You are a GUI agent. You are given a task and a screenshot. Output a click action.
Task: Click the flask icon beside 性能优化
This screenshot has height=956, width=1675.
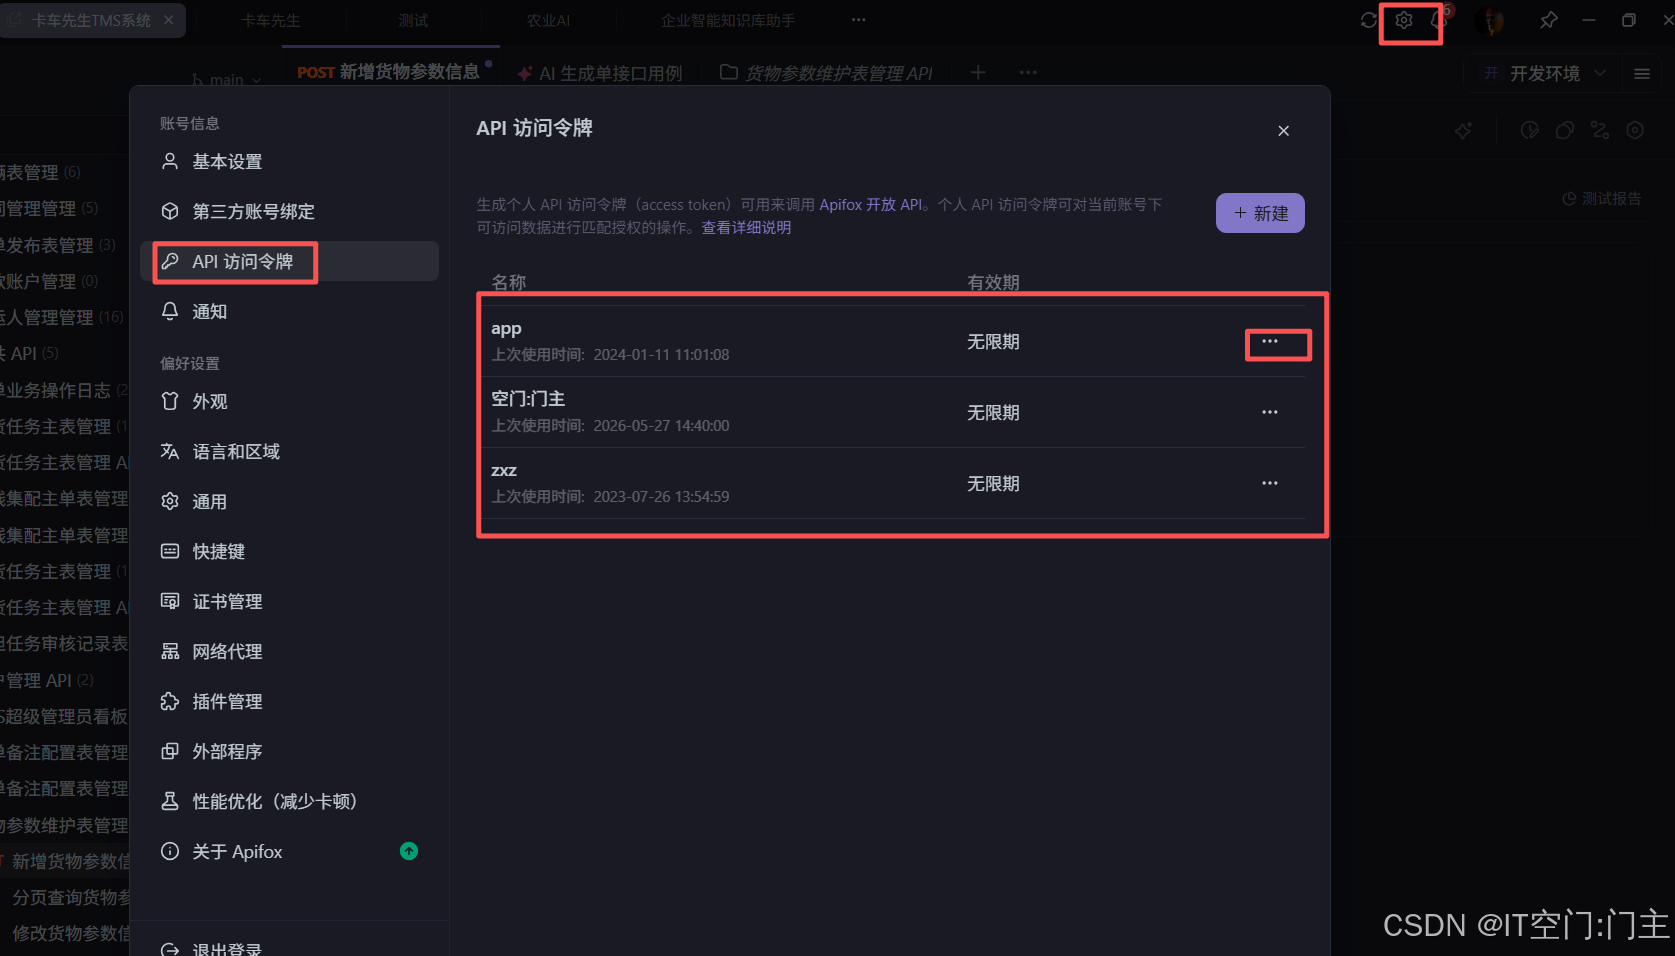click(170, 801)
